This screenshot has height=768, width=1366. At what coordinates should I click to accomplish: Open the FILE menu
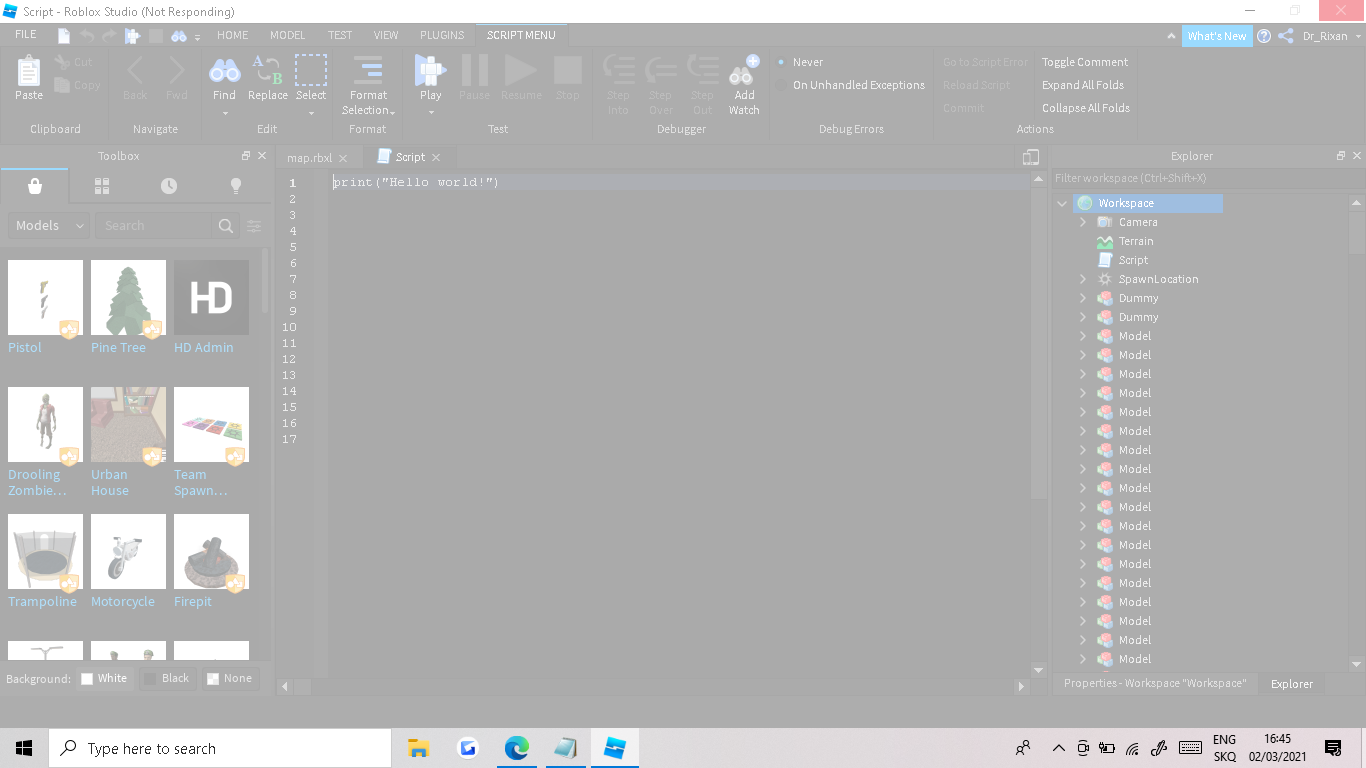click(26, 35)
